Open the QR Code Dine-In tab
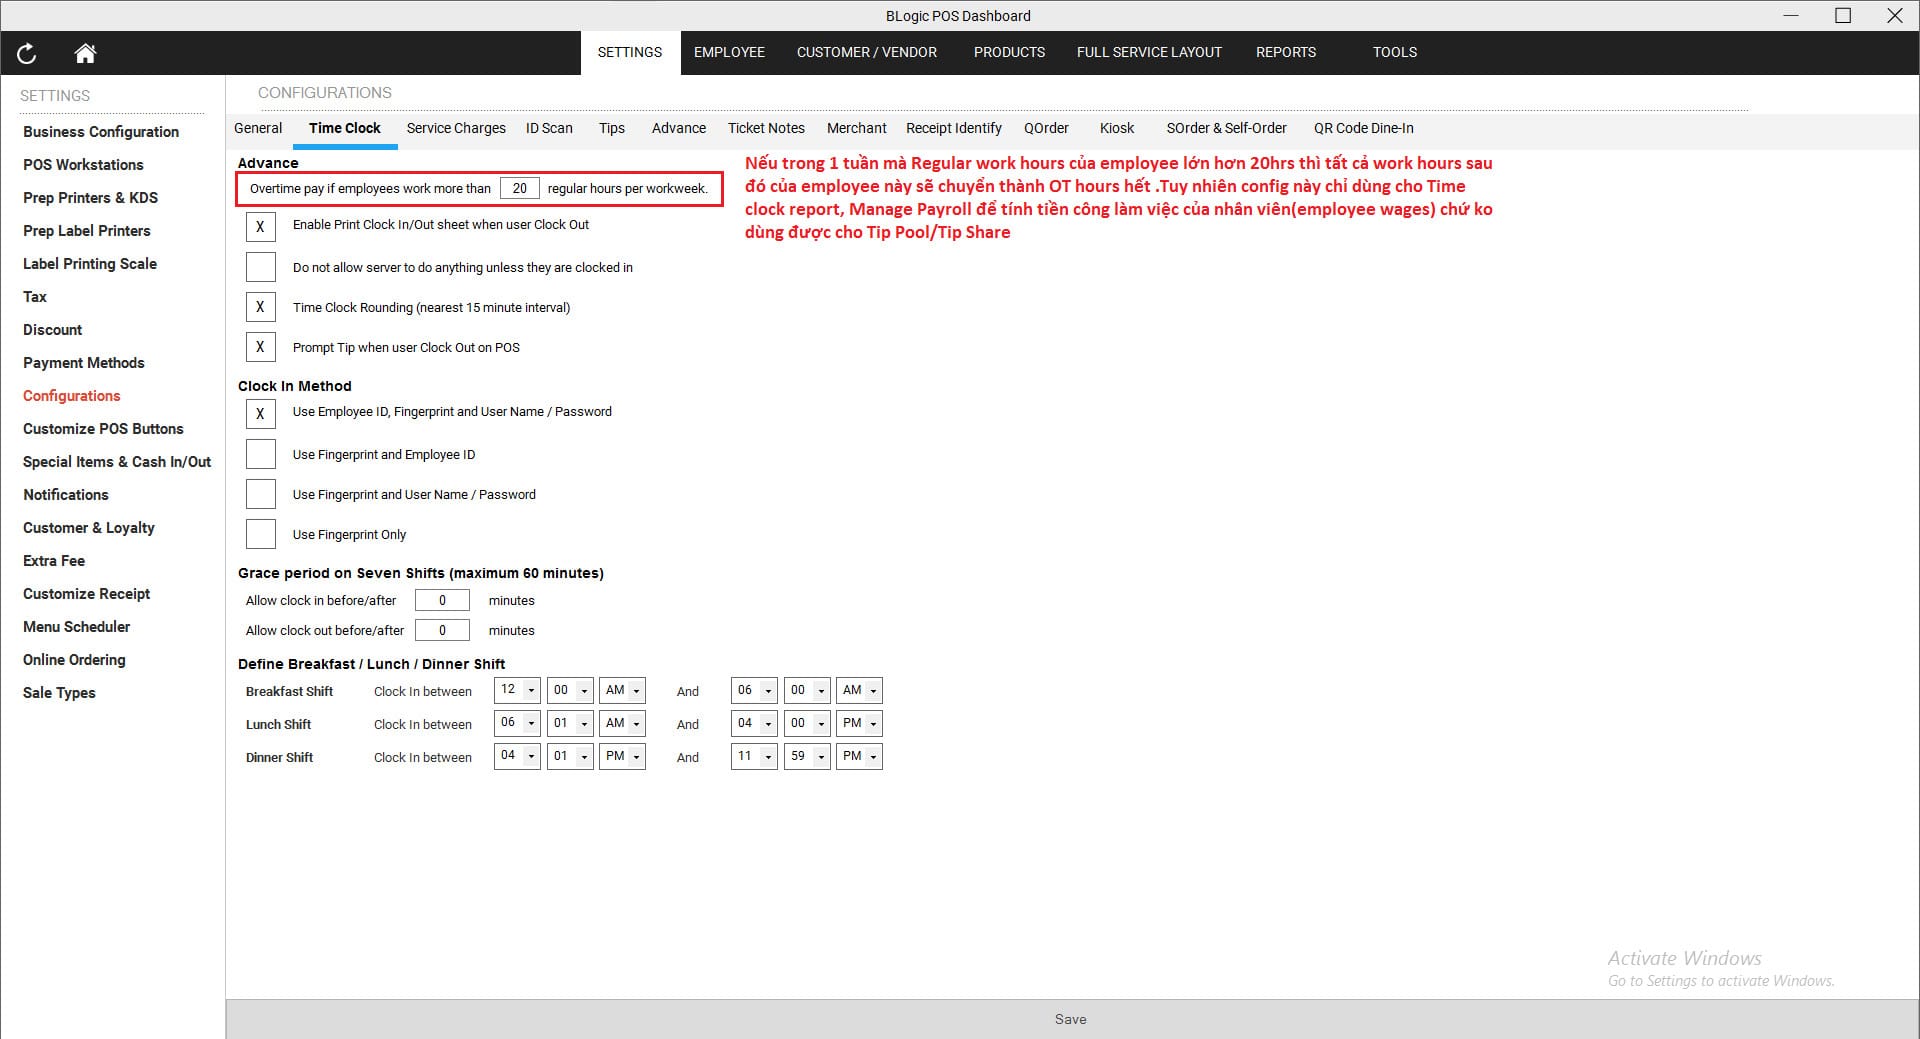The height and width of the screenshot is (1039, 1920). click(x=1363, y=128)
